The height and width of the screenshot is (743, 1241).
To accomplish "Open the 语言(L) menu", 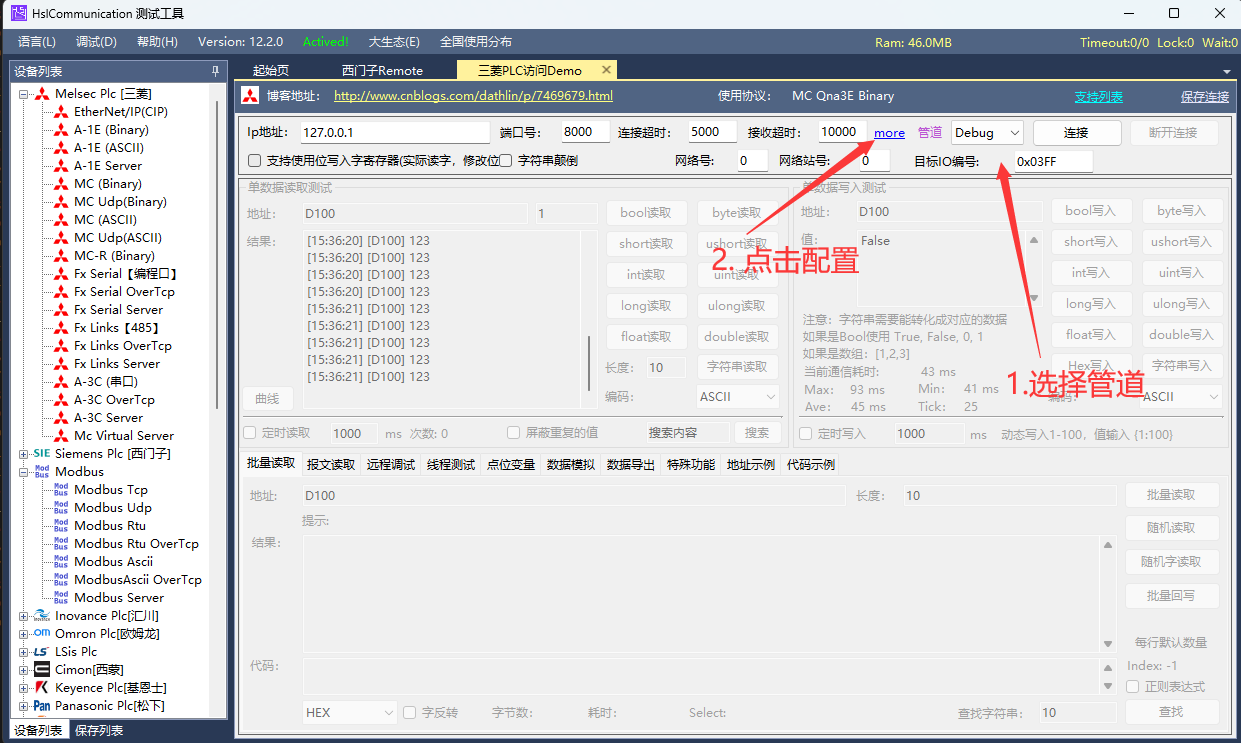I will (37, 42).
